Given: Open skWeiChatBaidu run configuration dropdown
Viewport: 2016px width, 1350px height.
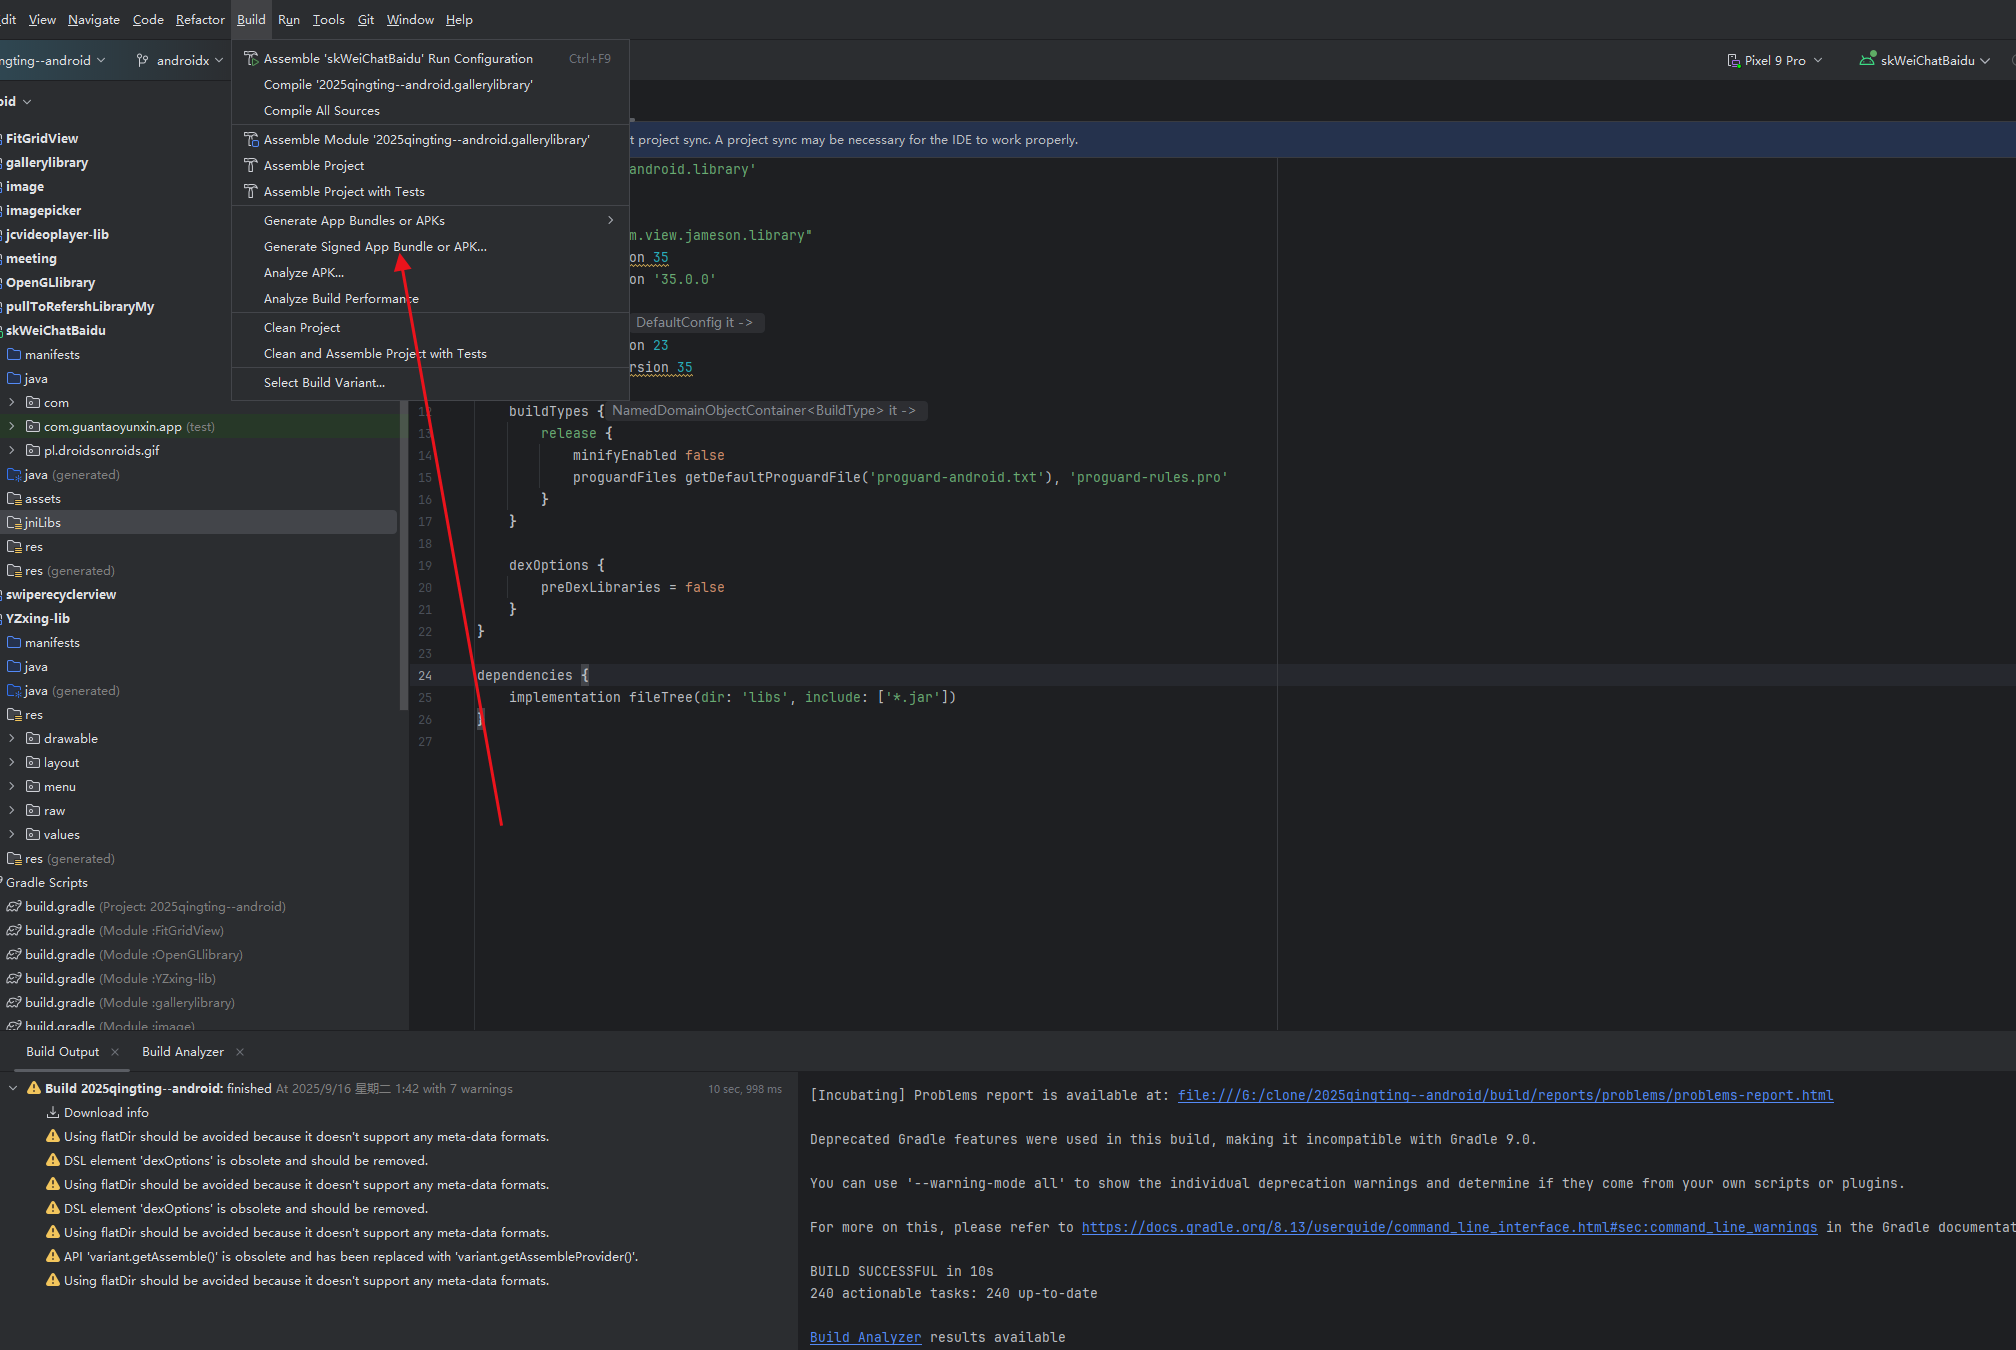Looking at the screenshot, I should (1925, 60).
